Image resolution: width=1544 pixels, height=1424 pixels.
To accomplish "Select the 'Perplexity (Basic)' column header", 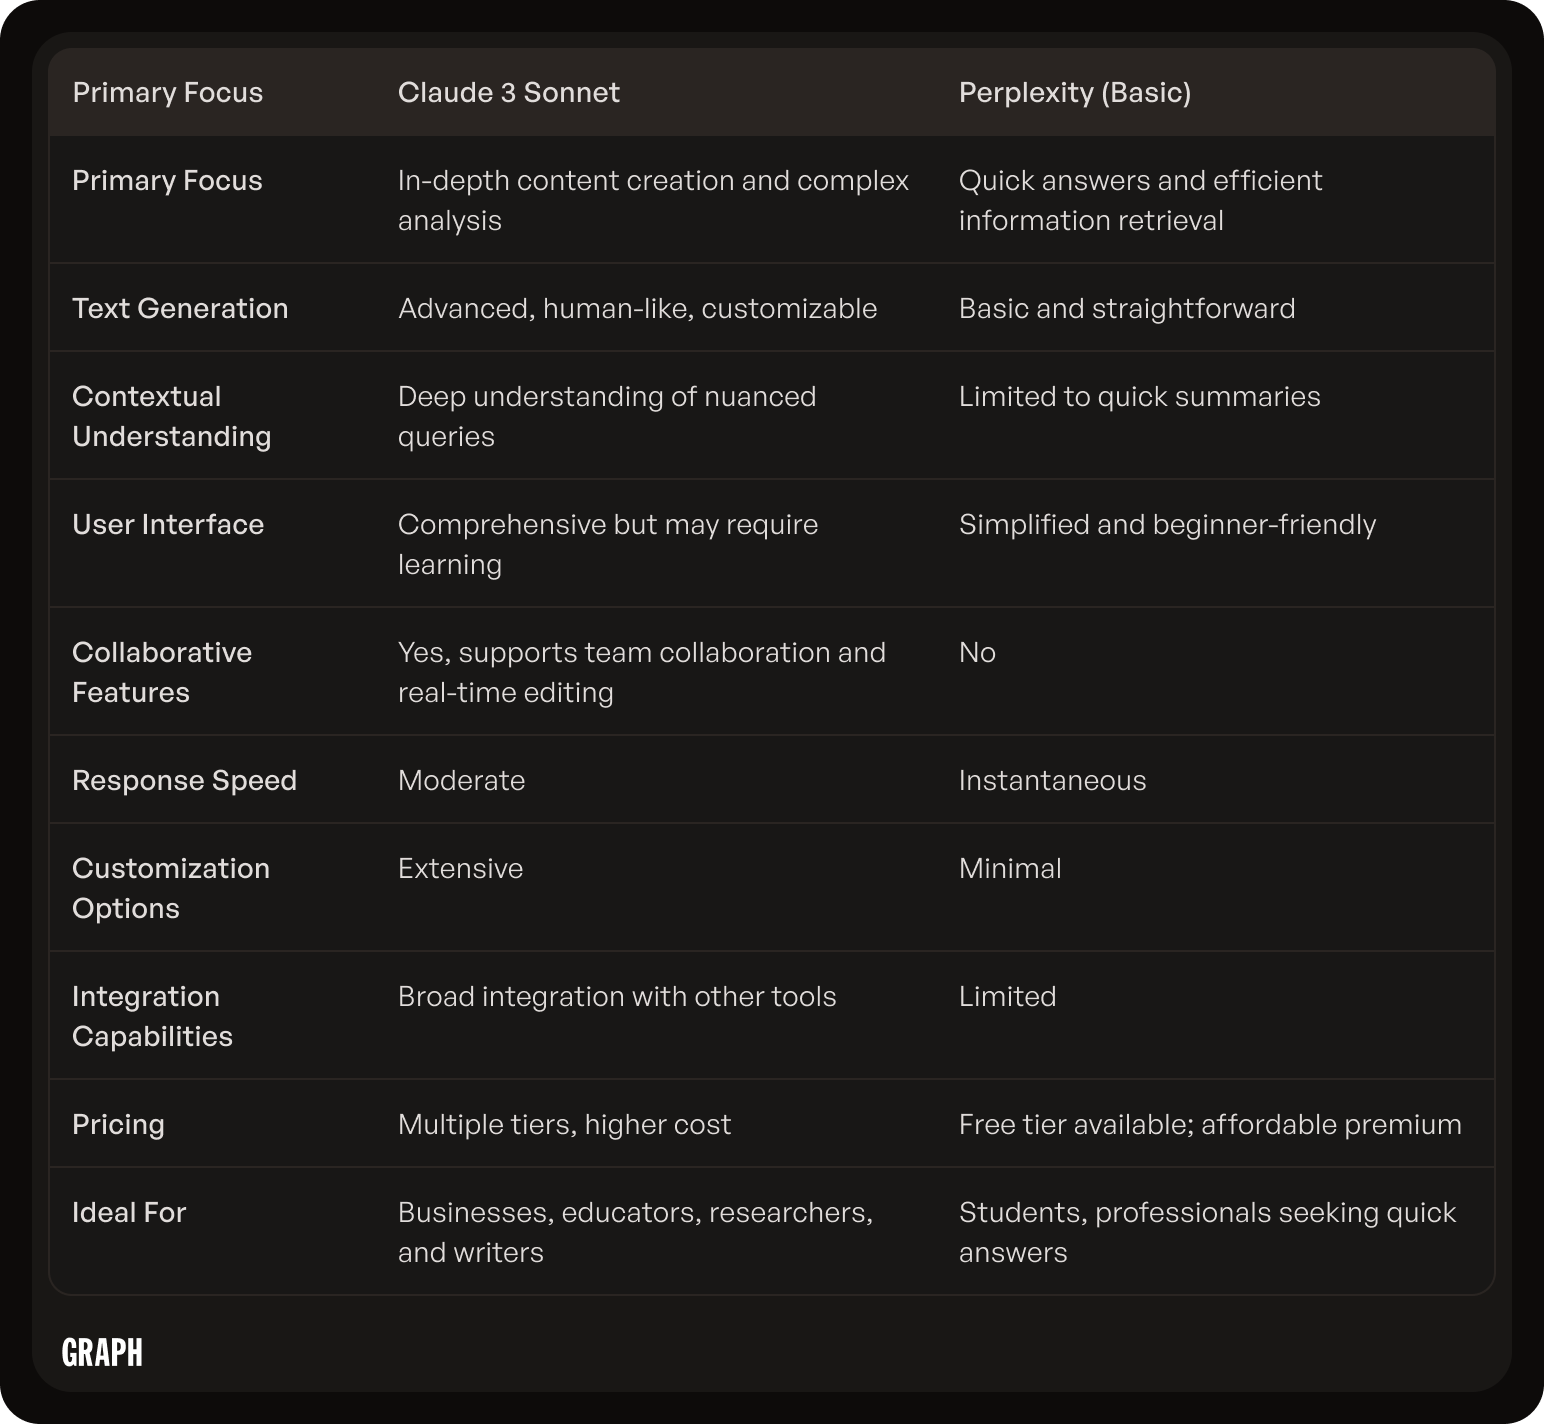I will pos(1075,93).
